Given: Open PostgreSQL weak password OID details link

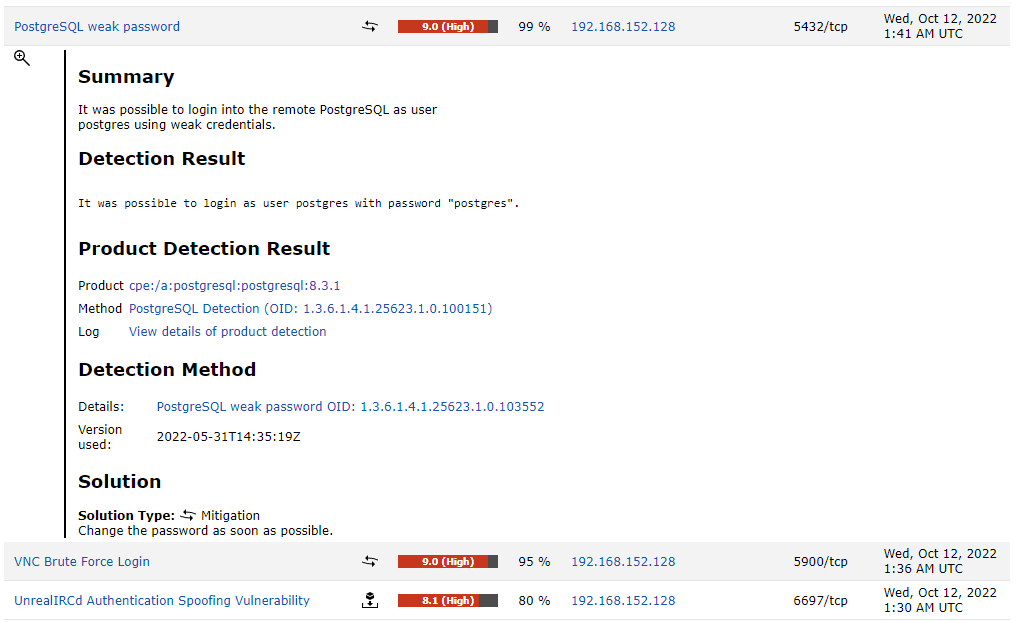Looking at the screenshot, I should [x=350, y=407].
